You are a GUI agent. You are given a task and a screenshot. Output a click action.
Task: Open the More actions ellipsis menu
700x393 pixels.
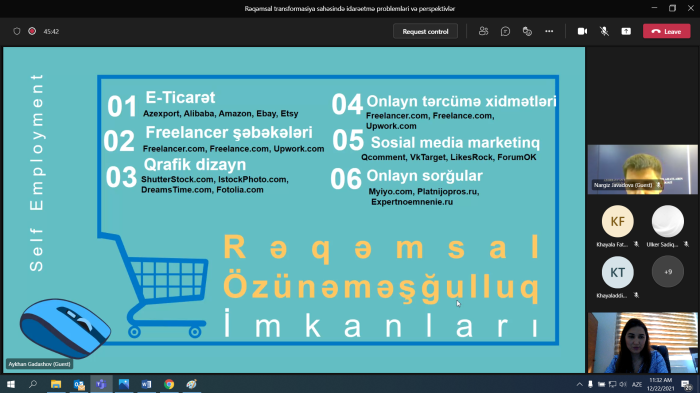[549, 31]
